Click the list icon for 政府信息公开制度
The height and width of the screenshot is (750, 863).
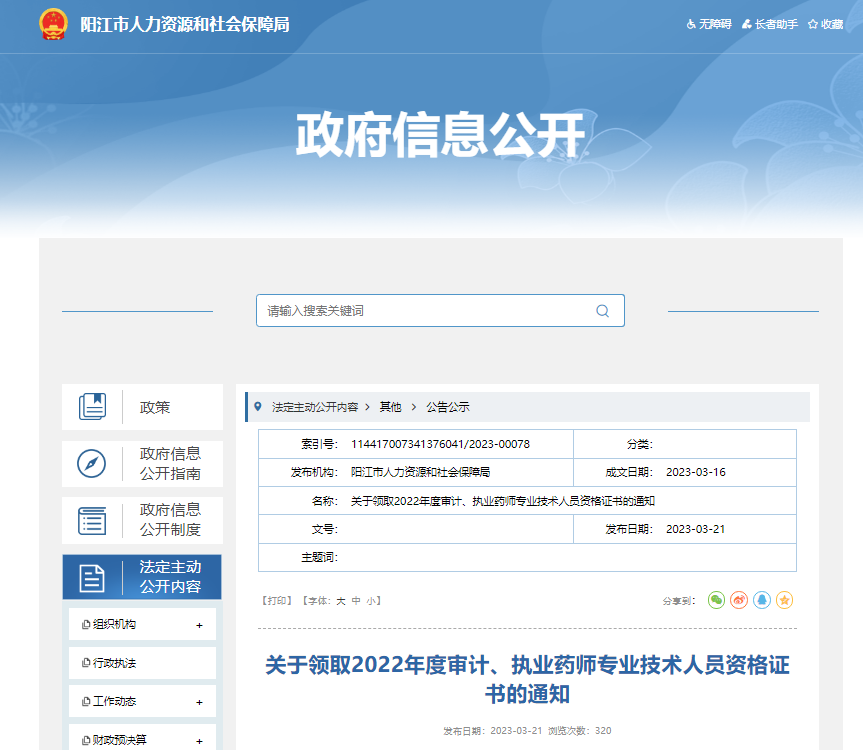point(92,521)
